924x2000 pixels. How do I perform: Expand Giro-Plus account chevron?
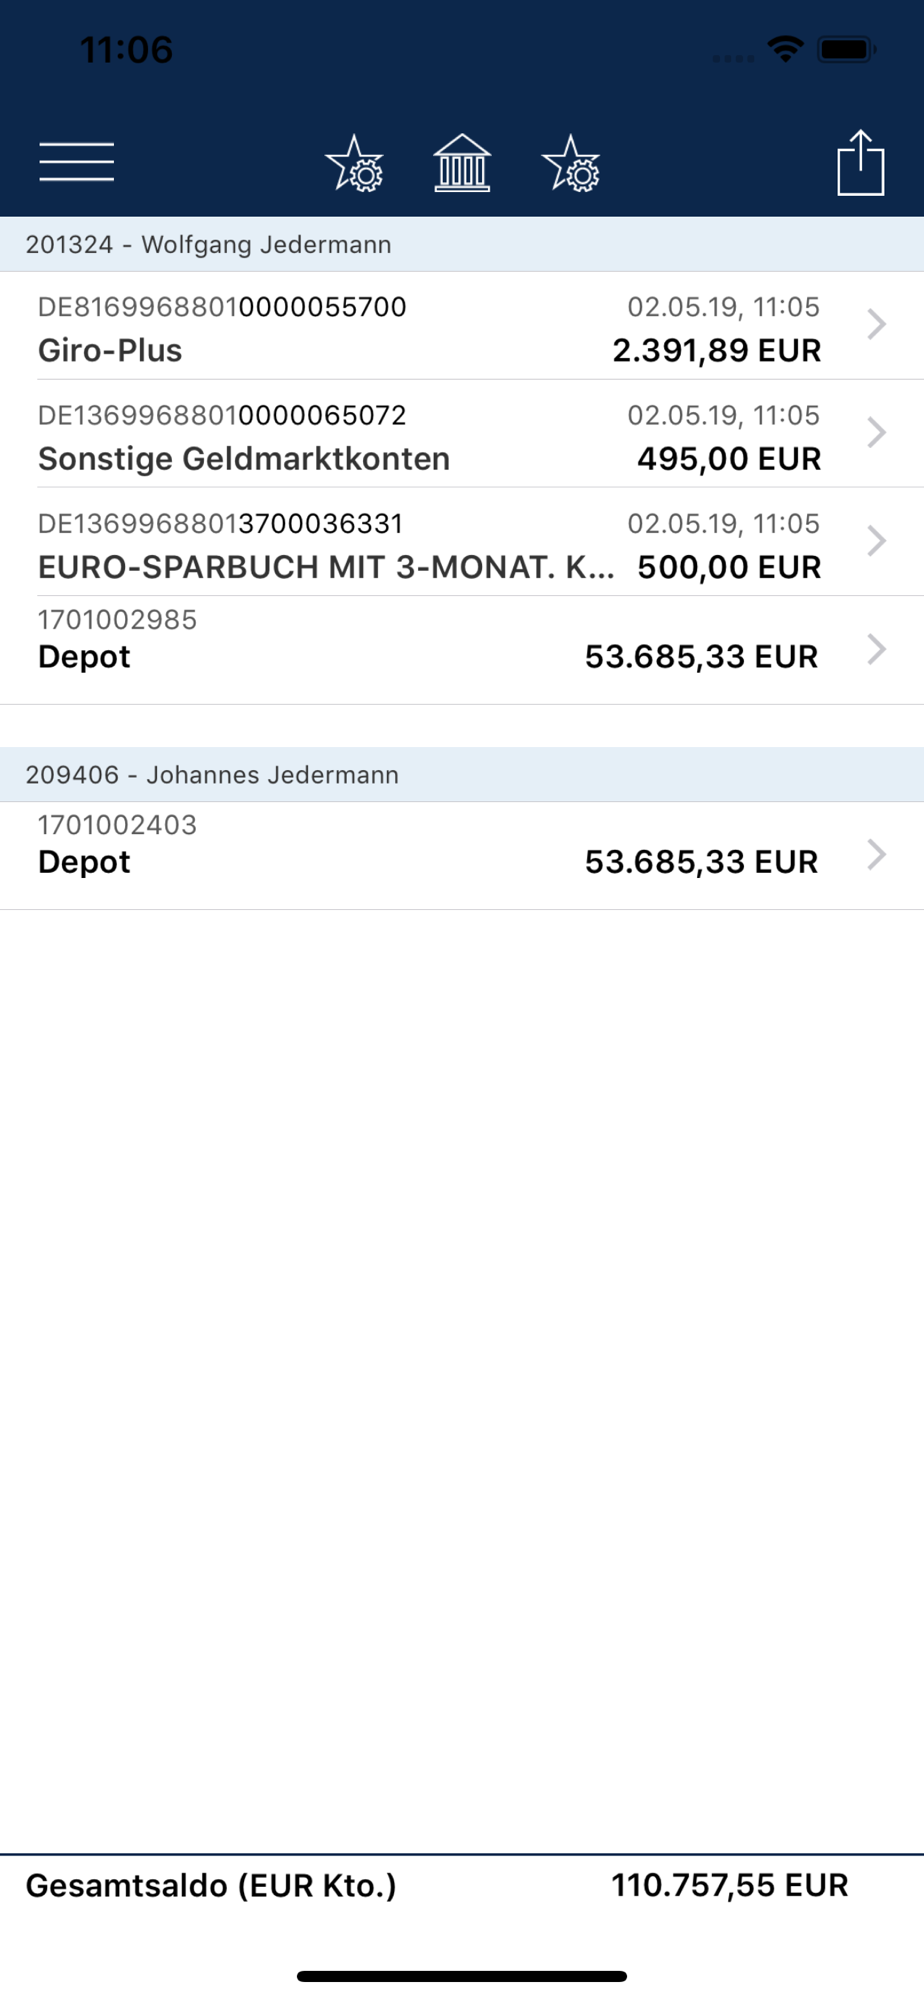pyautogui.click(x=877, y=324)
